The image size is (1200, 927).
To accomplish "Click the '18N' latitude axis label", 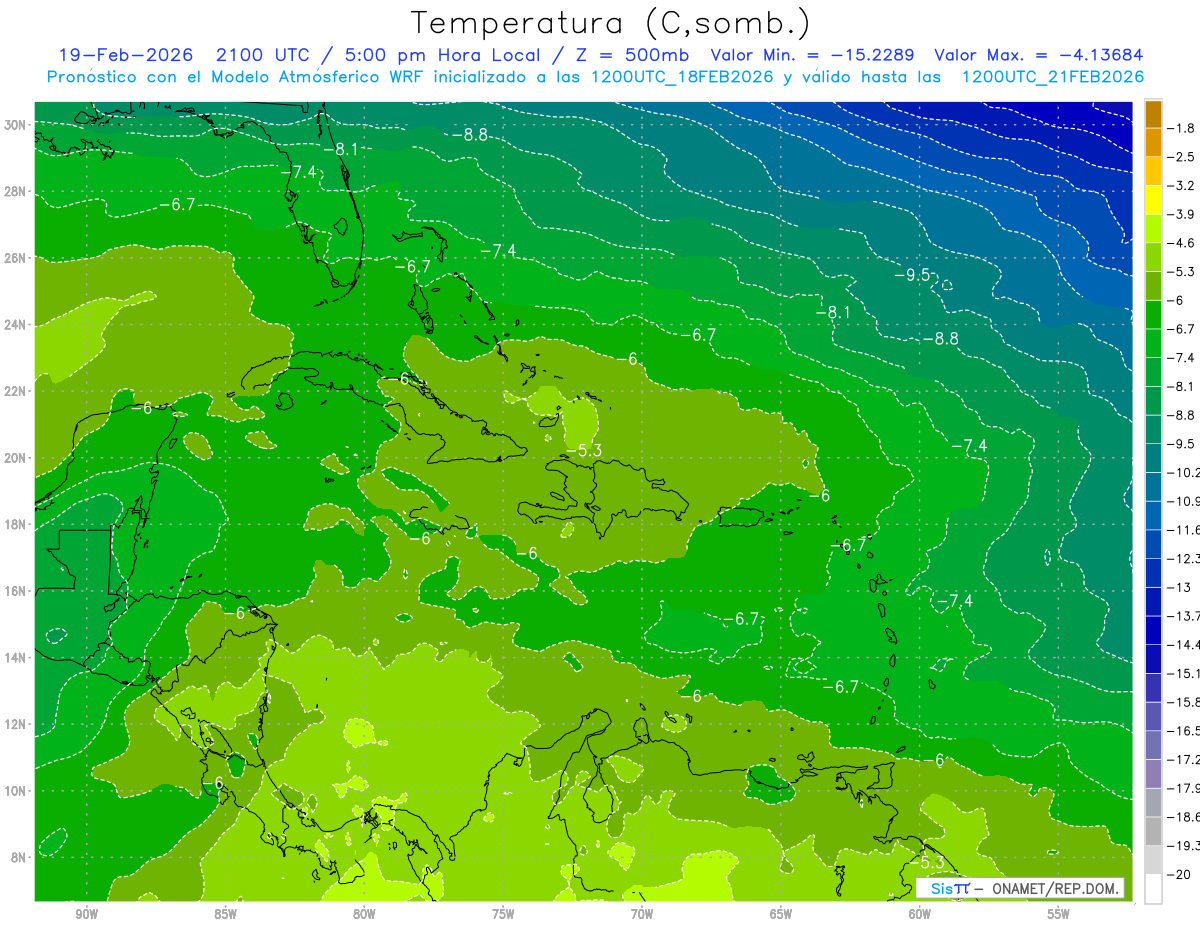I will point(17,524).
